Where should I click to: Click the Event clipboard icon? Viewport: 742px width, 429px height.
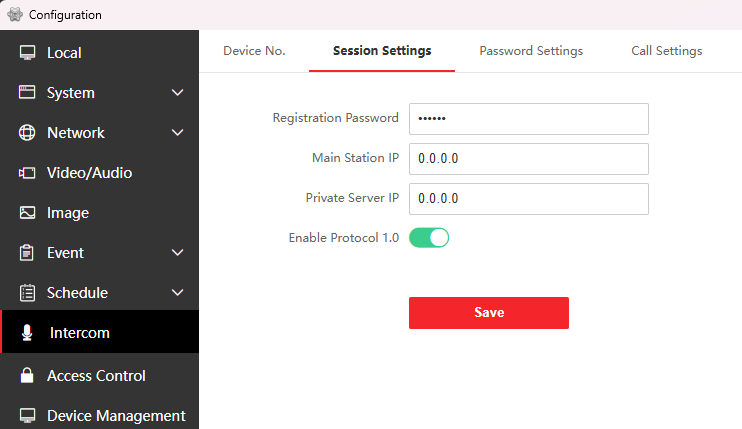[28, 253]
